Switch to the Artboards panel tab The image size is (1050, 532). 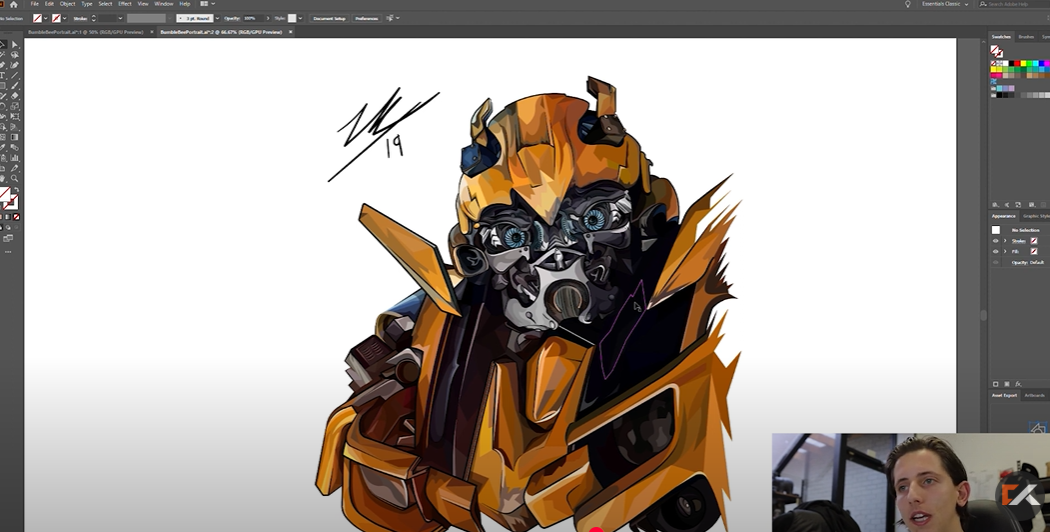(x=1035, y=395)
